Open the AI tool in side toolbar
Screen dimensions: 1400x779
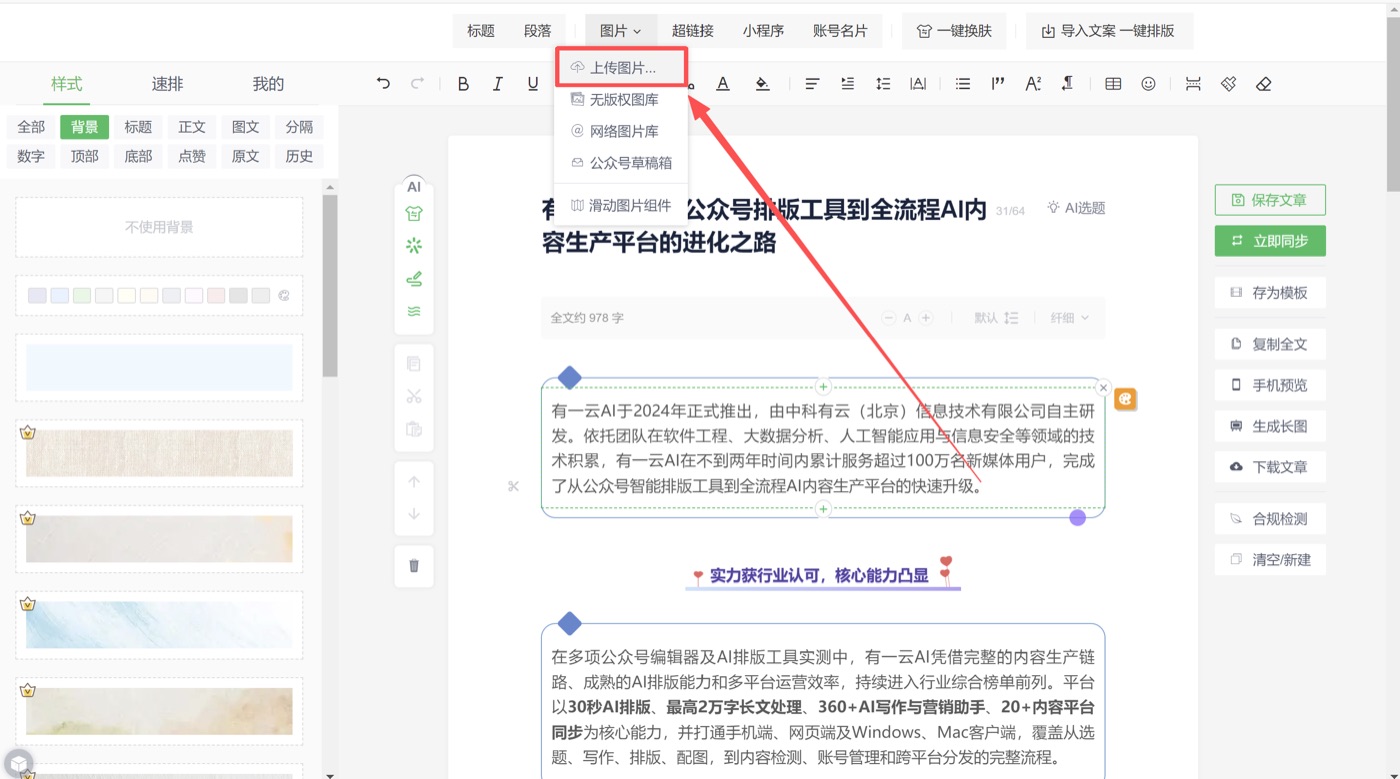click(414, 187)
